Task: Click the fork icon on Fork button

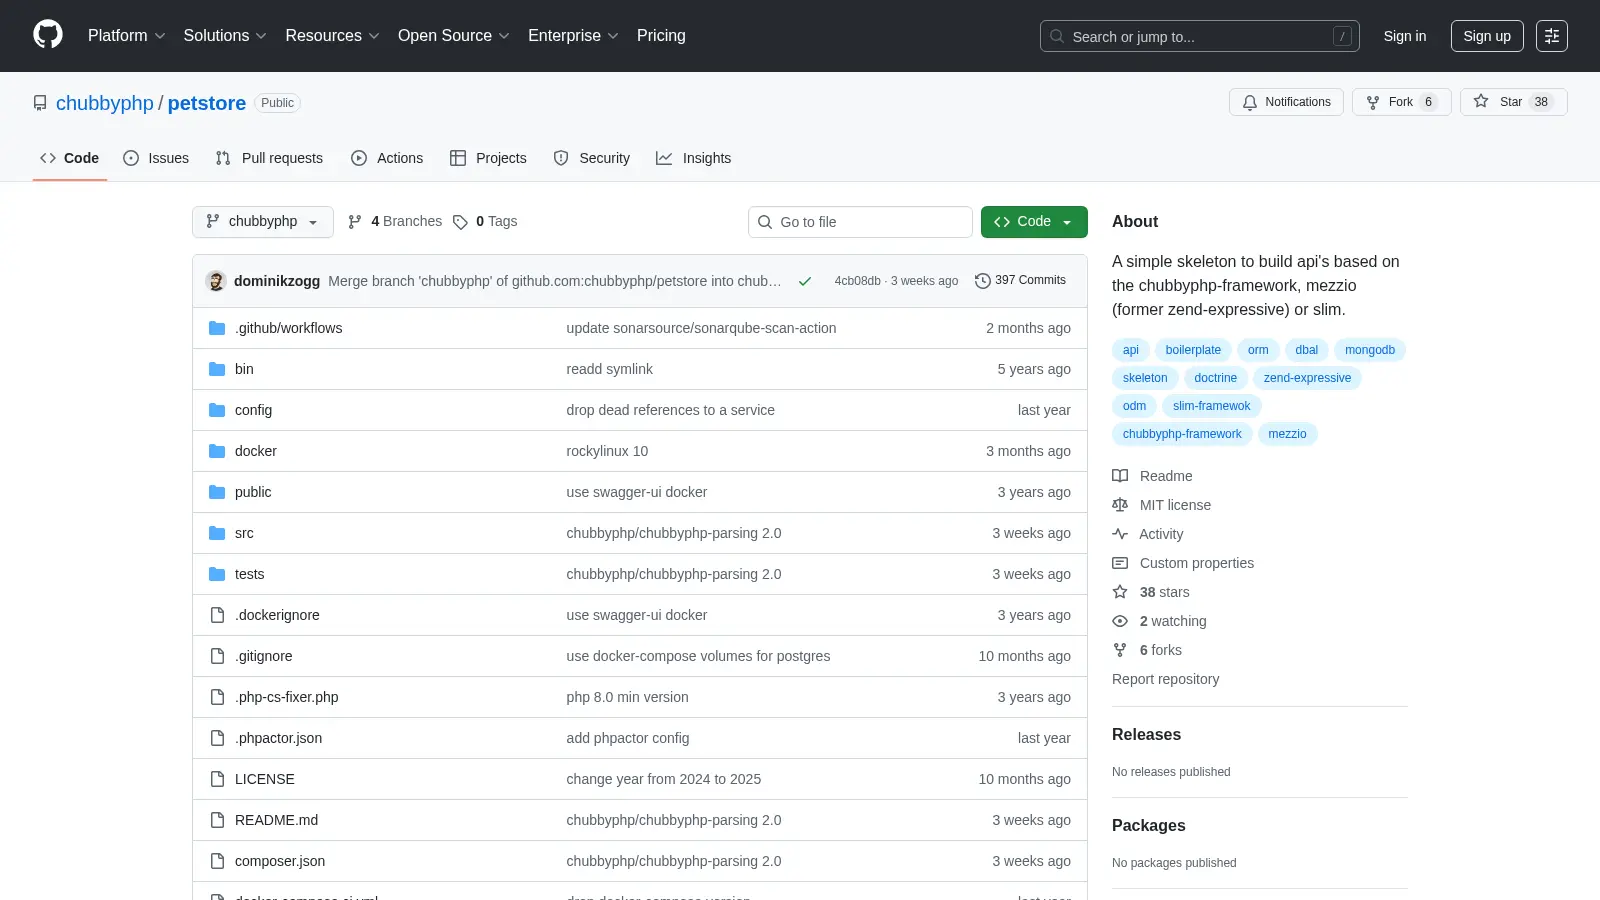Action: click(x=1373, y=102)
